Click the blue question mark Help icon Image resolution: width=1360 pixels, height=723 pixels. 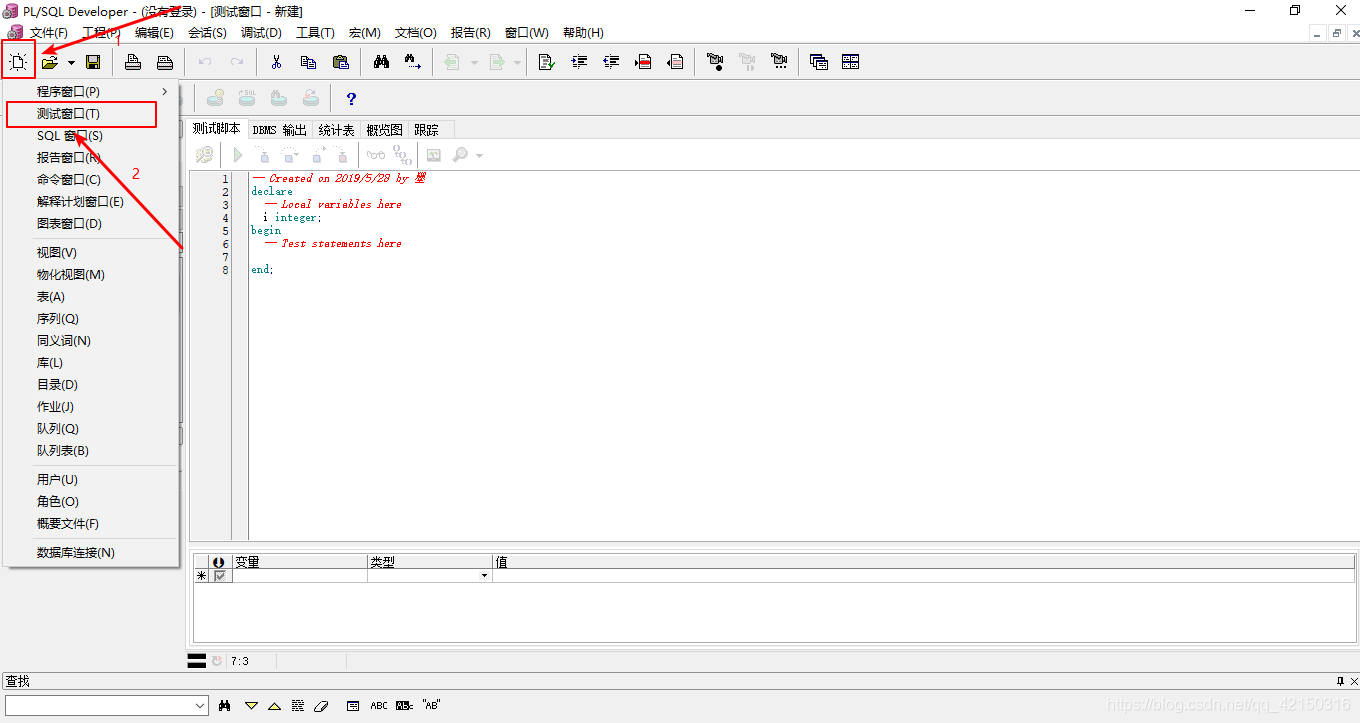point(351,99)
